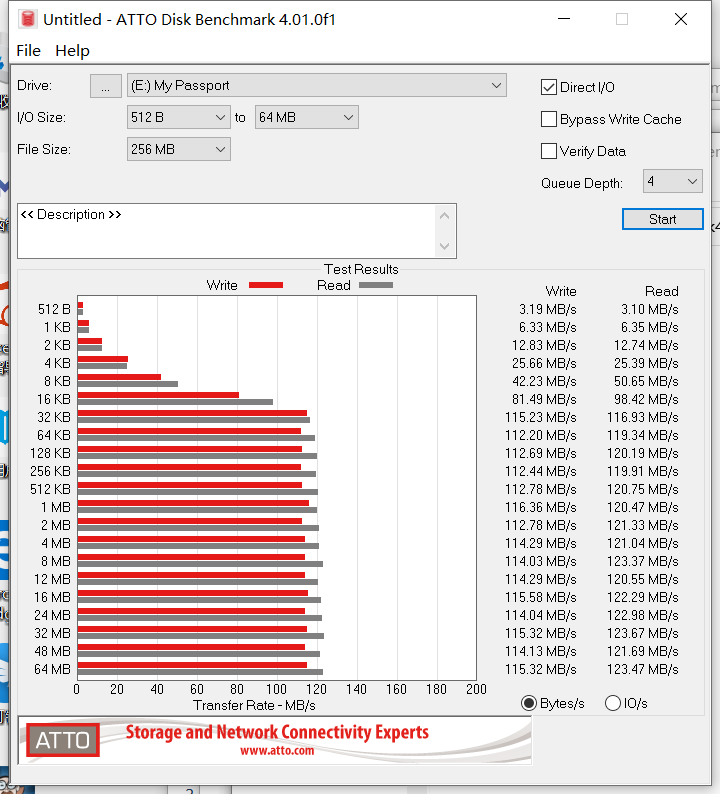Switch results to IO/s
The image size is (720, 794).
[x=613, y=703]
